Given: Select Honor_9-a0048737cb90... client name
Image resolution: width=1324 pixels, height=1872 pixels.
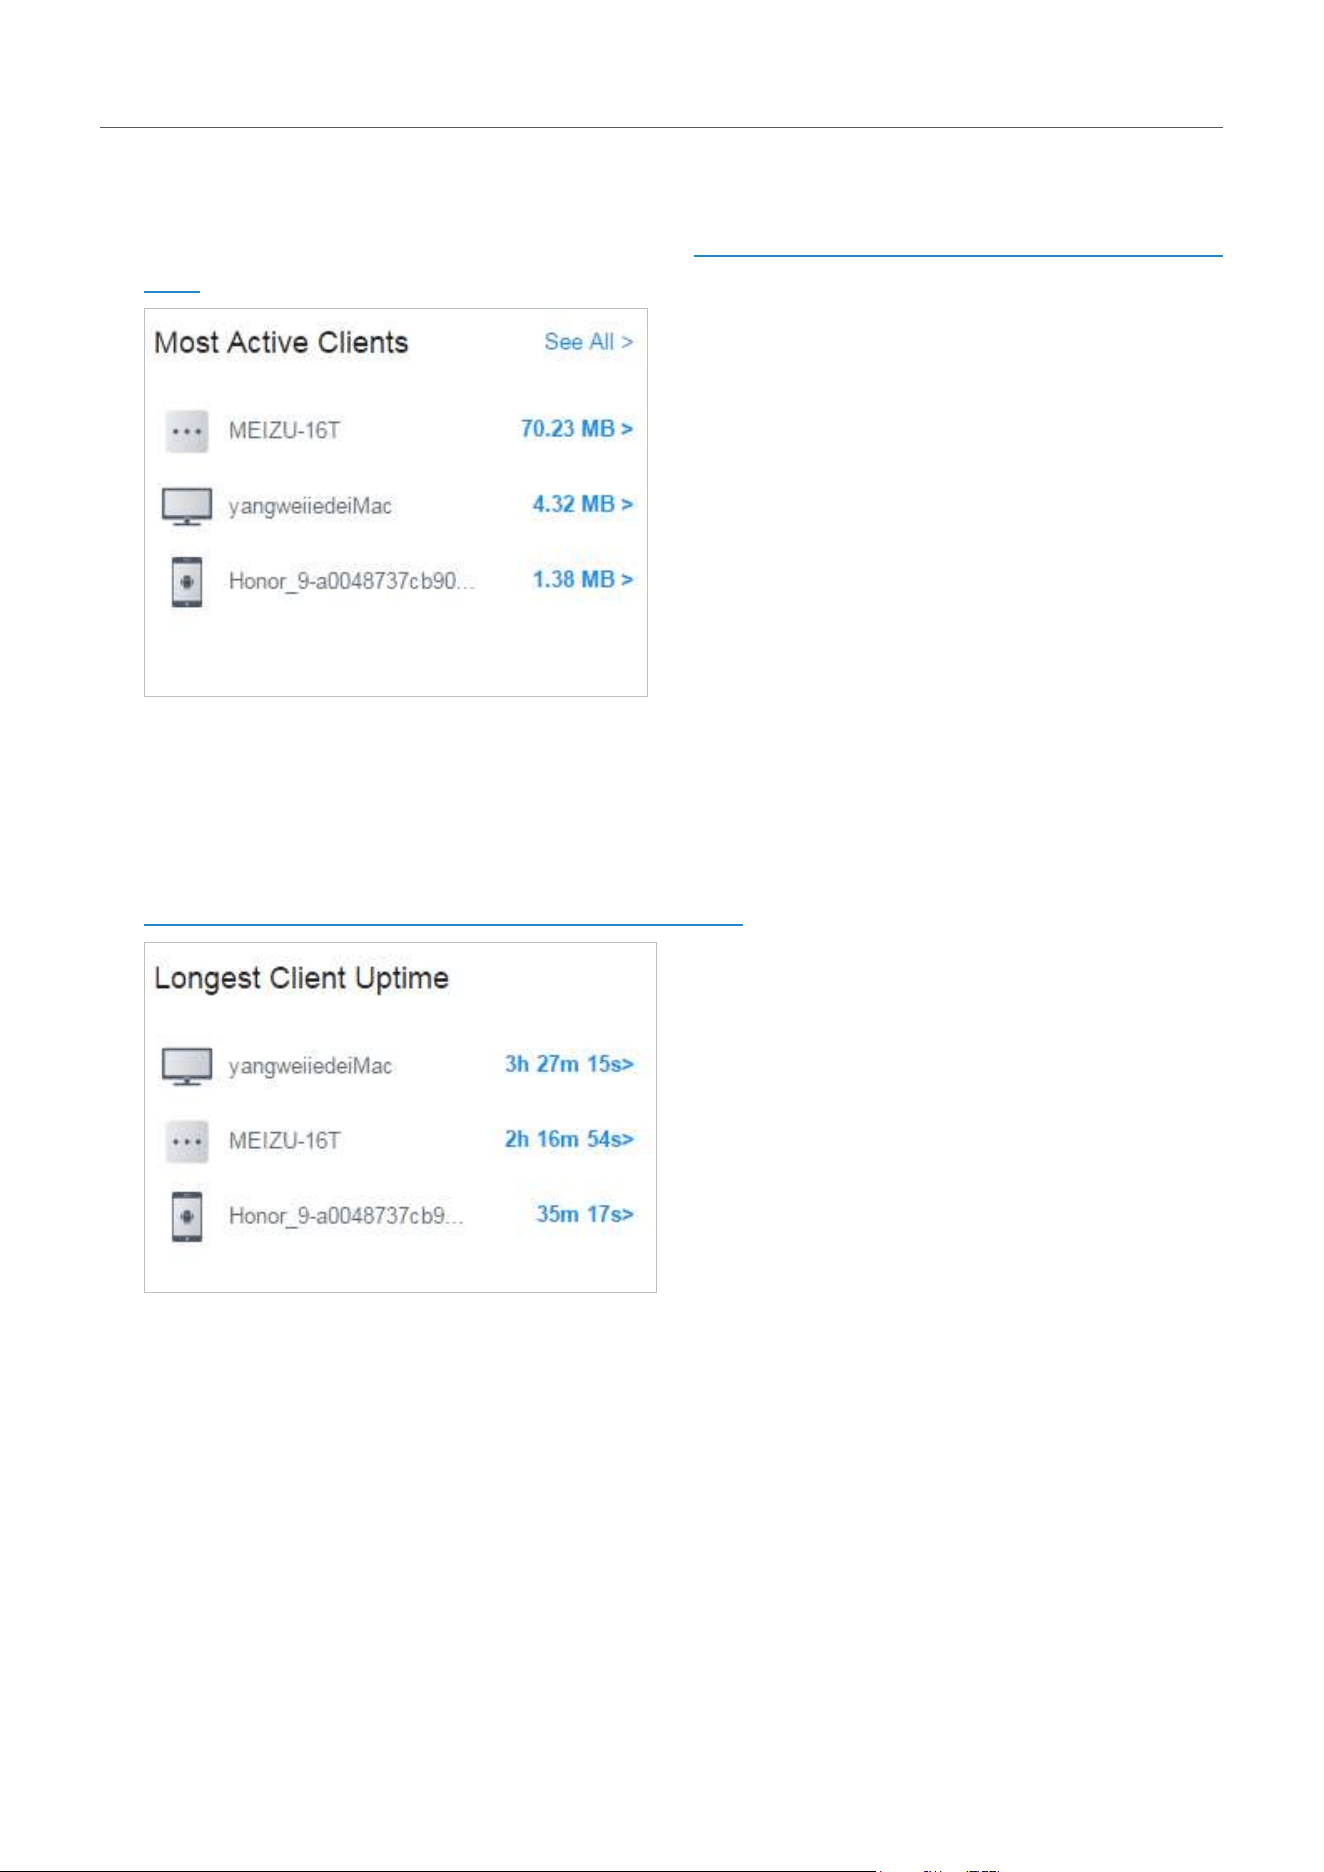Looking at the screenshot, I should tap(351, 581).
